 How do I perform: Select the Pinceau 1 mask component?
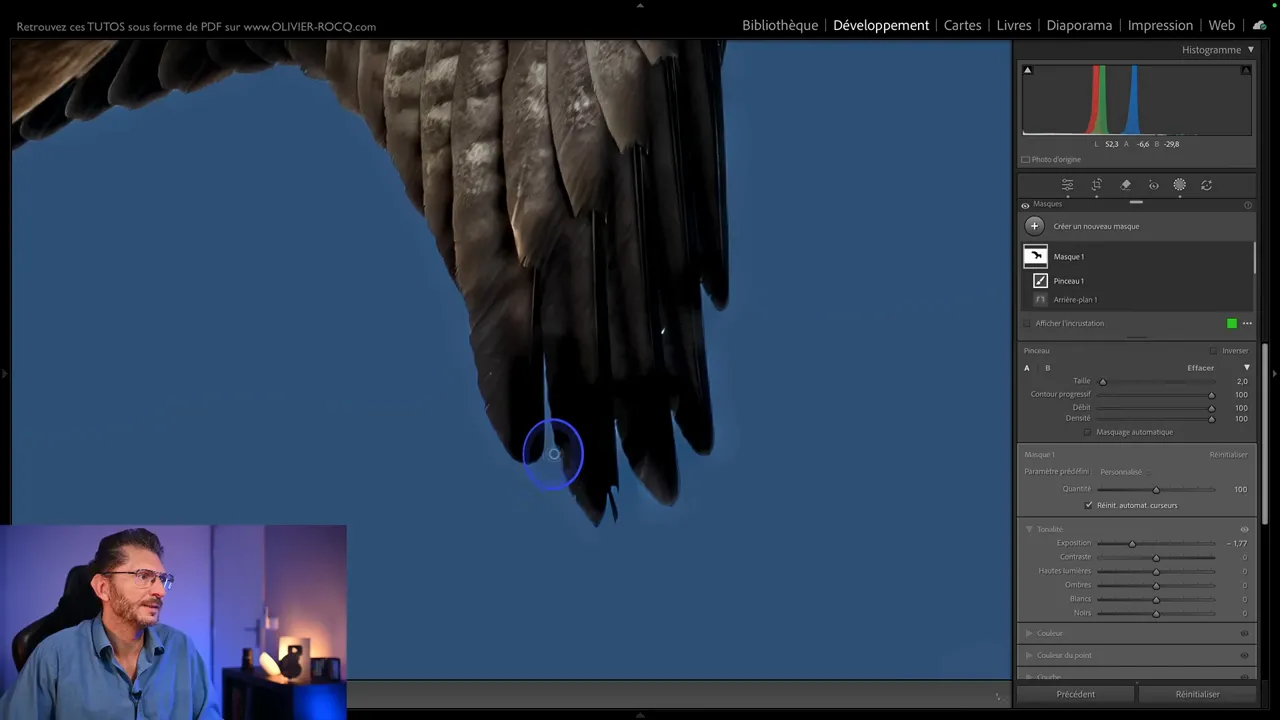1068,281
